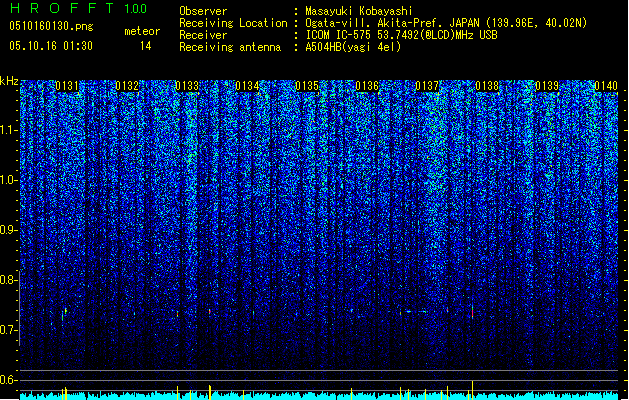Click the 'Receiver' field label
The width and height of the screenshot is (629, 400).
coord(203,35)
